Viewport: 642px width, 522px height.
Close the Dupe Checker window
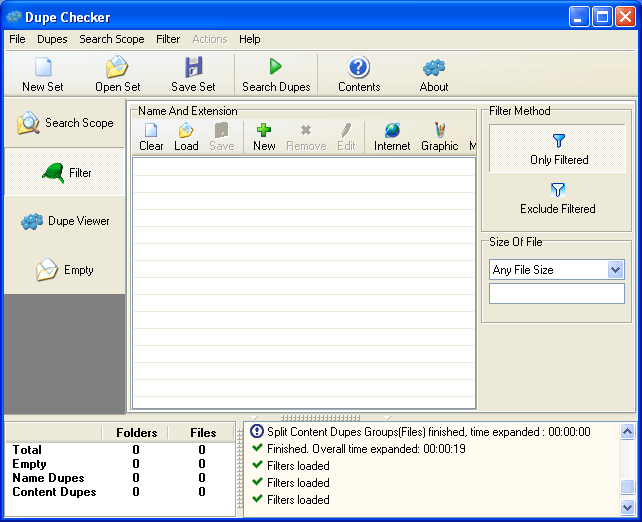click(625, 17)
